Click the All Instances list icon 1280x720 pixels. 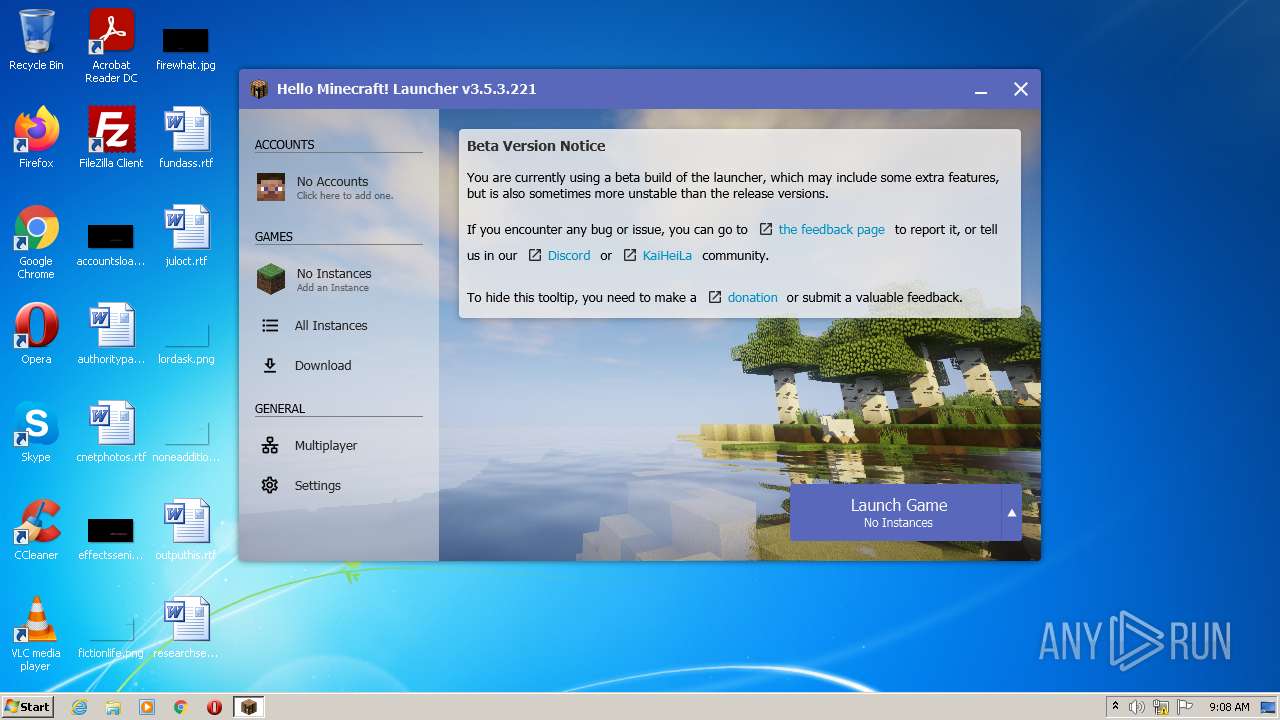click(x=270, y=325)
